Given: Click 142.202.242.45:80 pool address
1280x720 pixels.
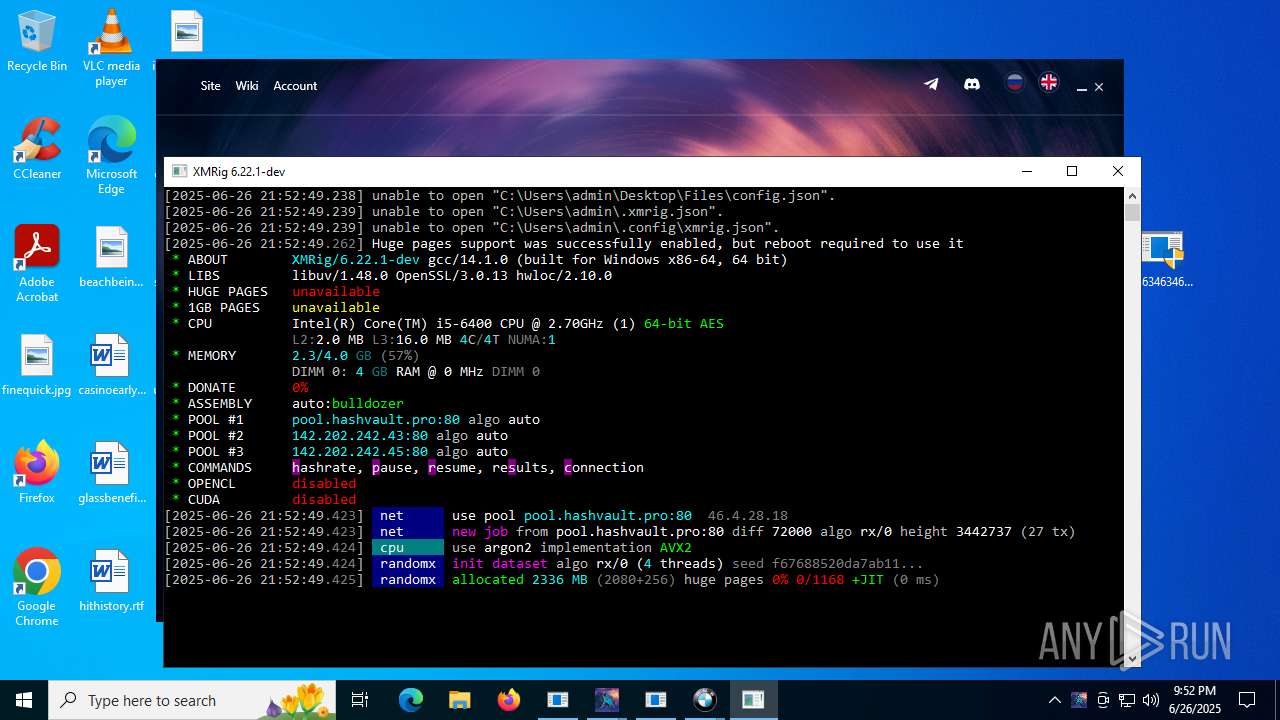Looking at the screenshot, I should (x=360, y=452).
